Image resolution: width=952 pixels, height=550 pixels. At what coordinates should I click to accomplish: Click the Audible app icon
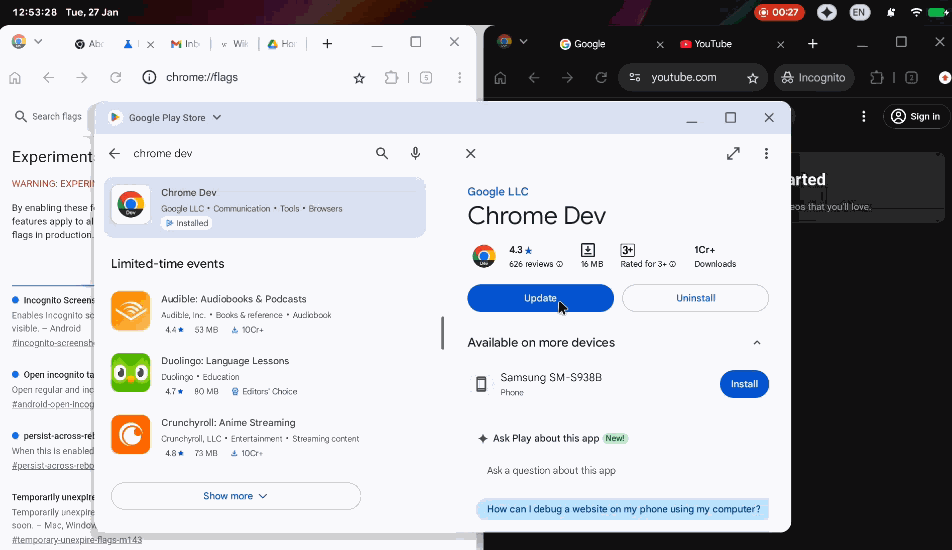coord(131,311)
